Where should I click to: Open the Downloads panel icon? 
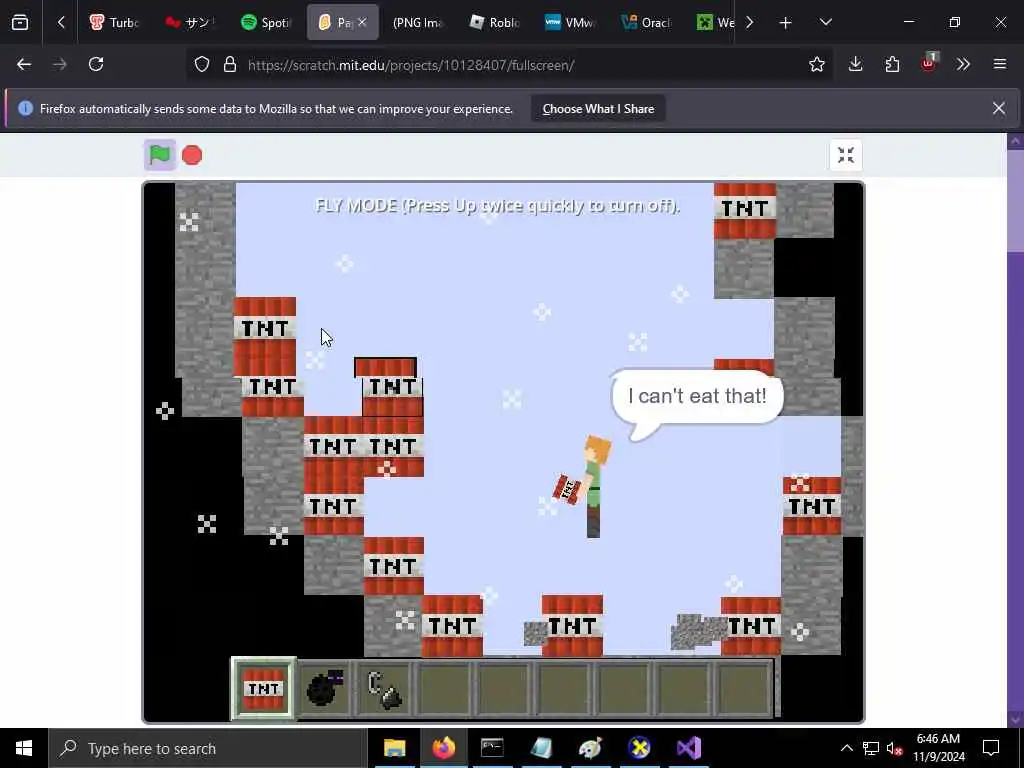click(856, 64)
